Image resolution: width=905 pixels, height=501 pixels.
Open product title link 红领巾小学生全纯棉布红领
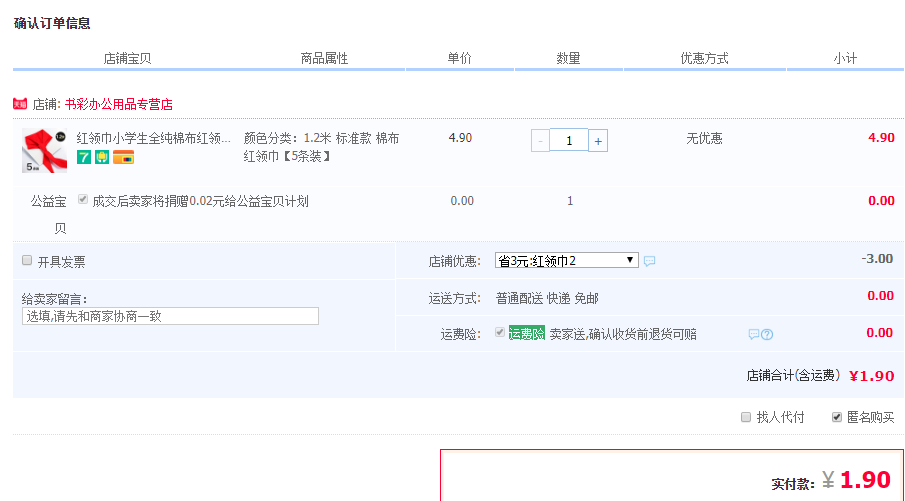click(154, 139)
